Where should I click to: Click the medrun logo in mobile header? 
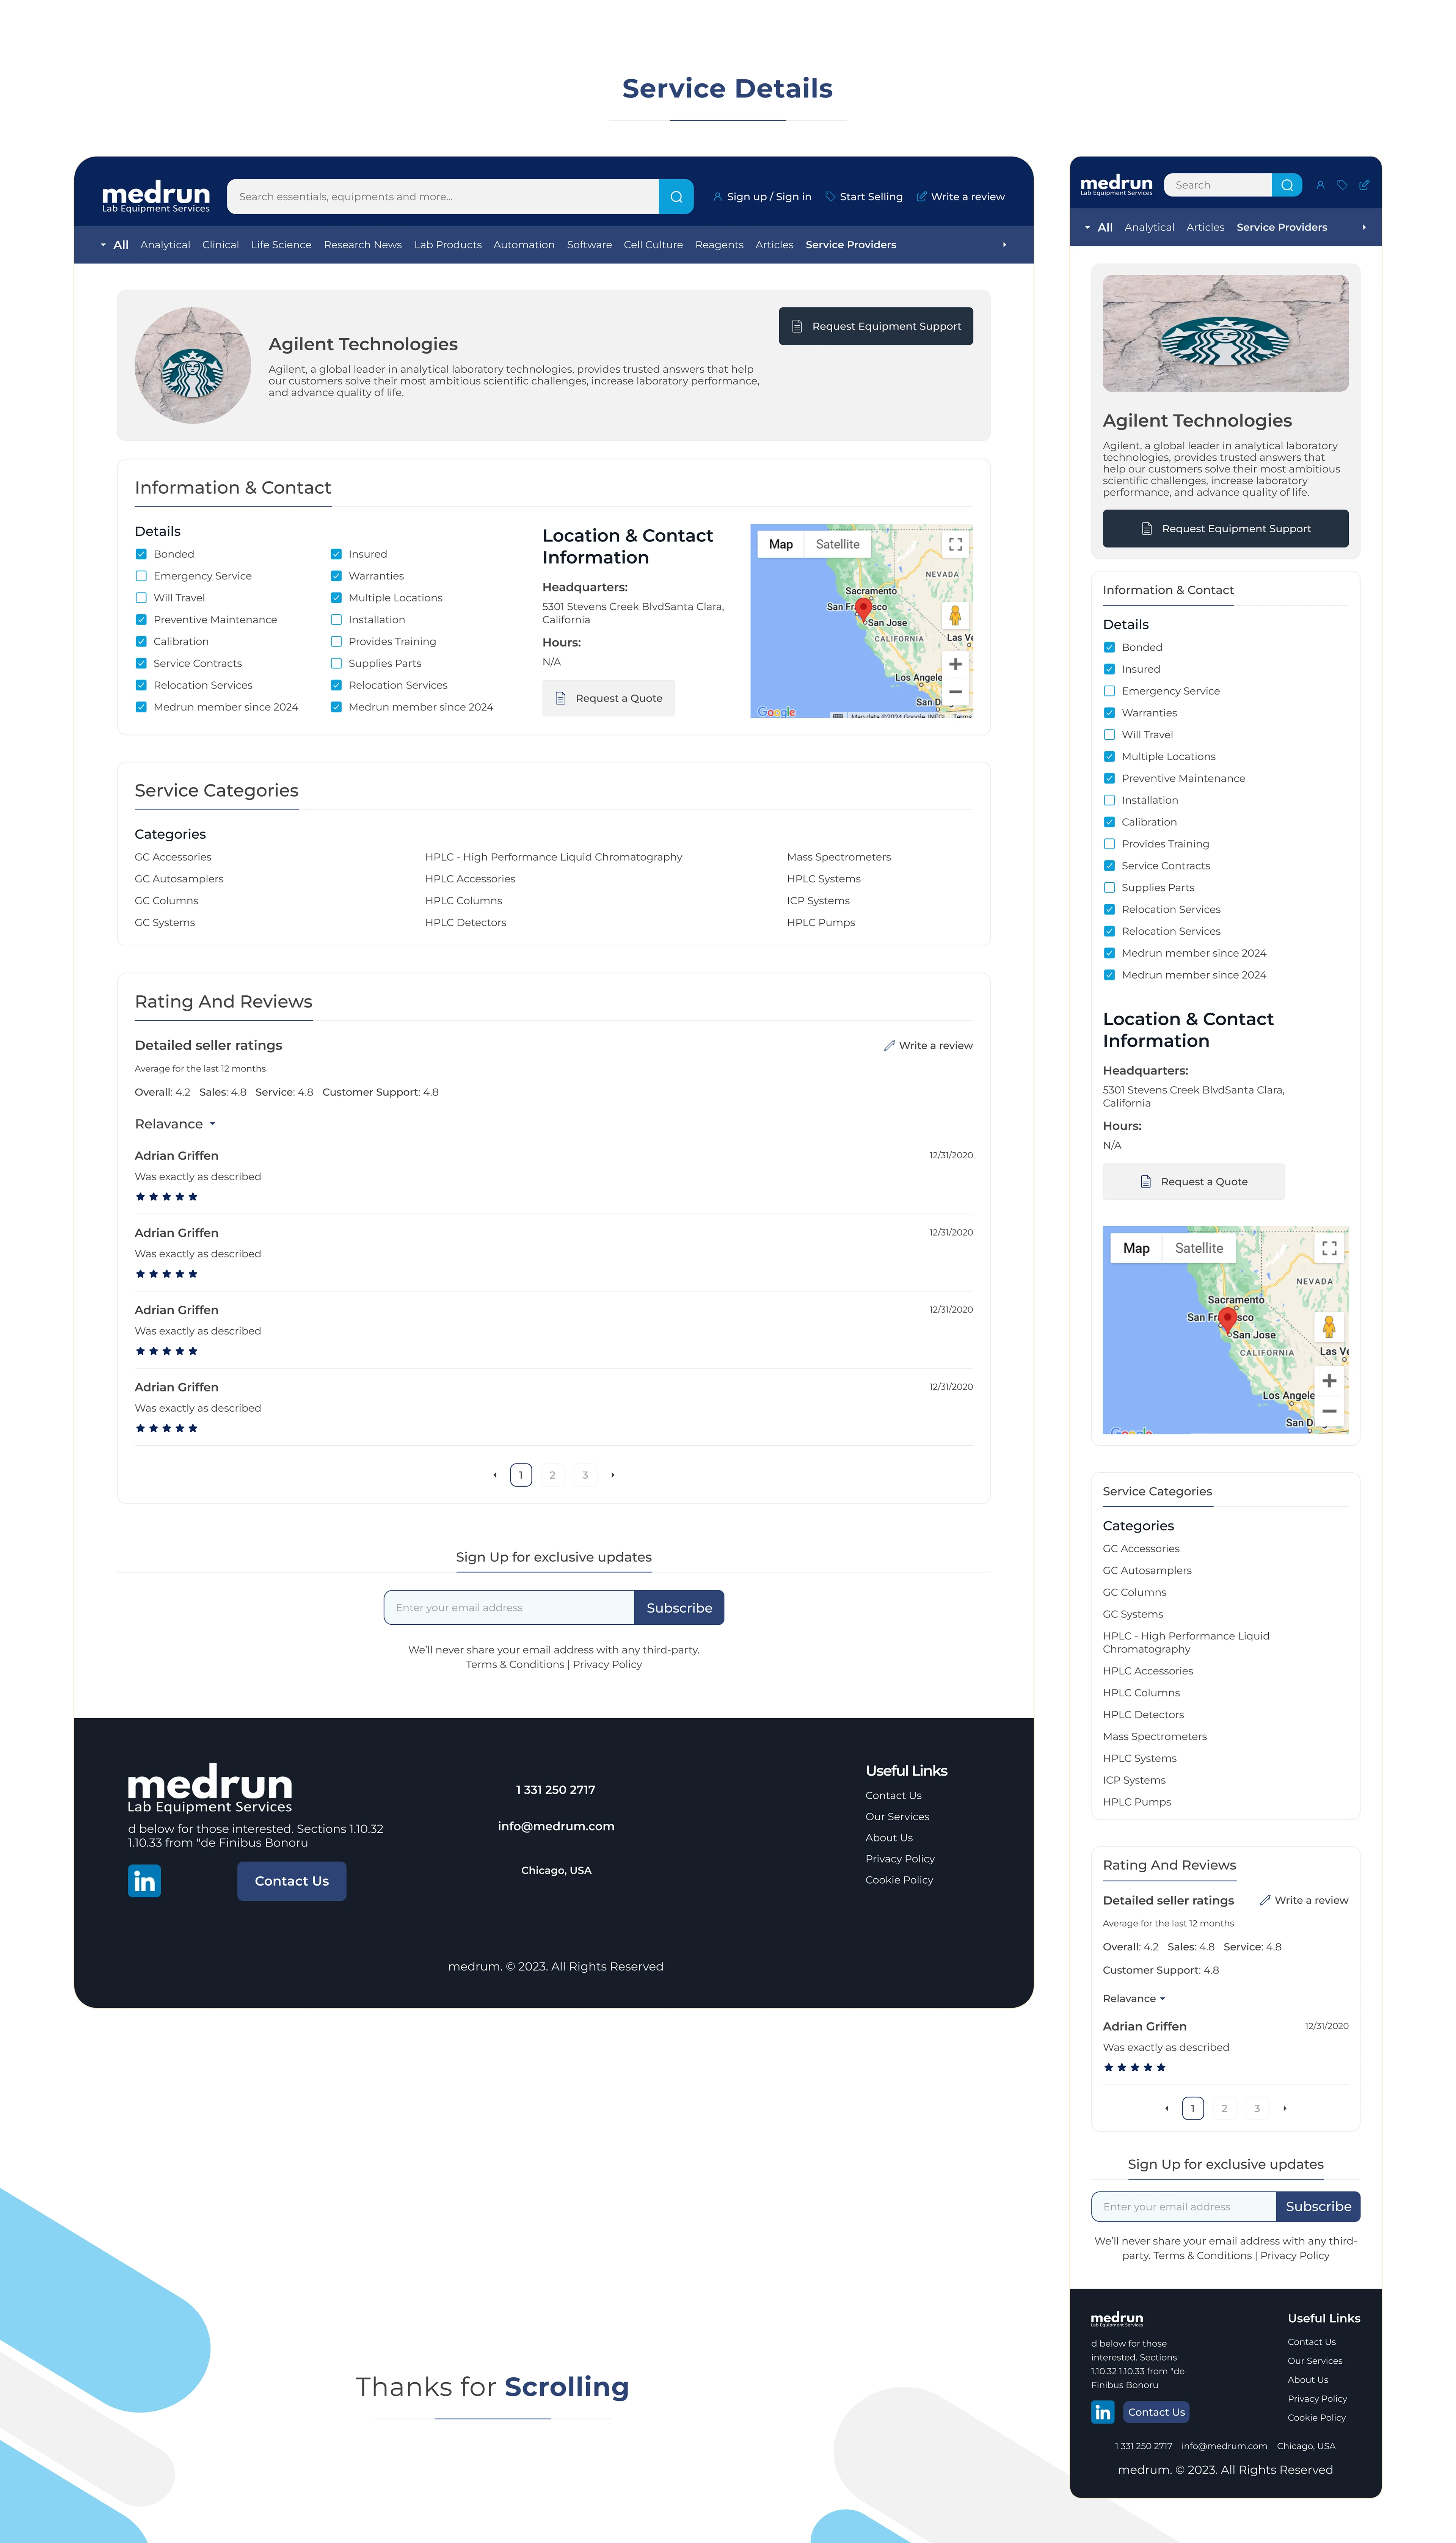click(x=1116, y=185)
